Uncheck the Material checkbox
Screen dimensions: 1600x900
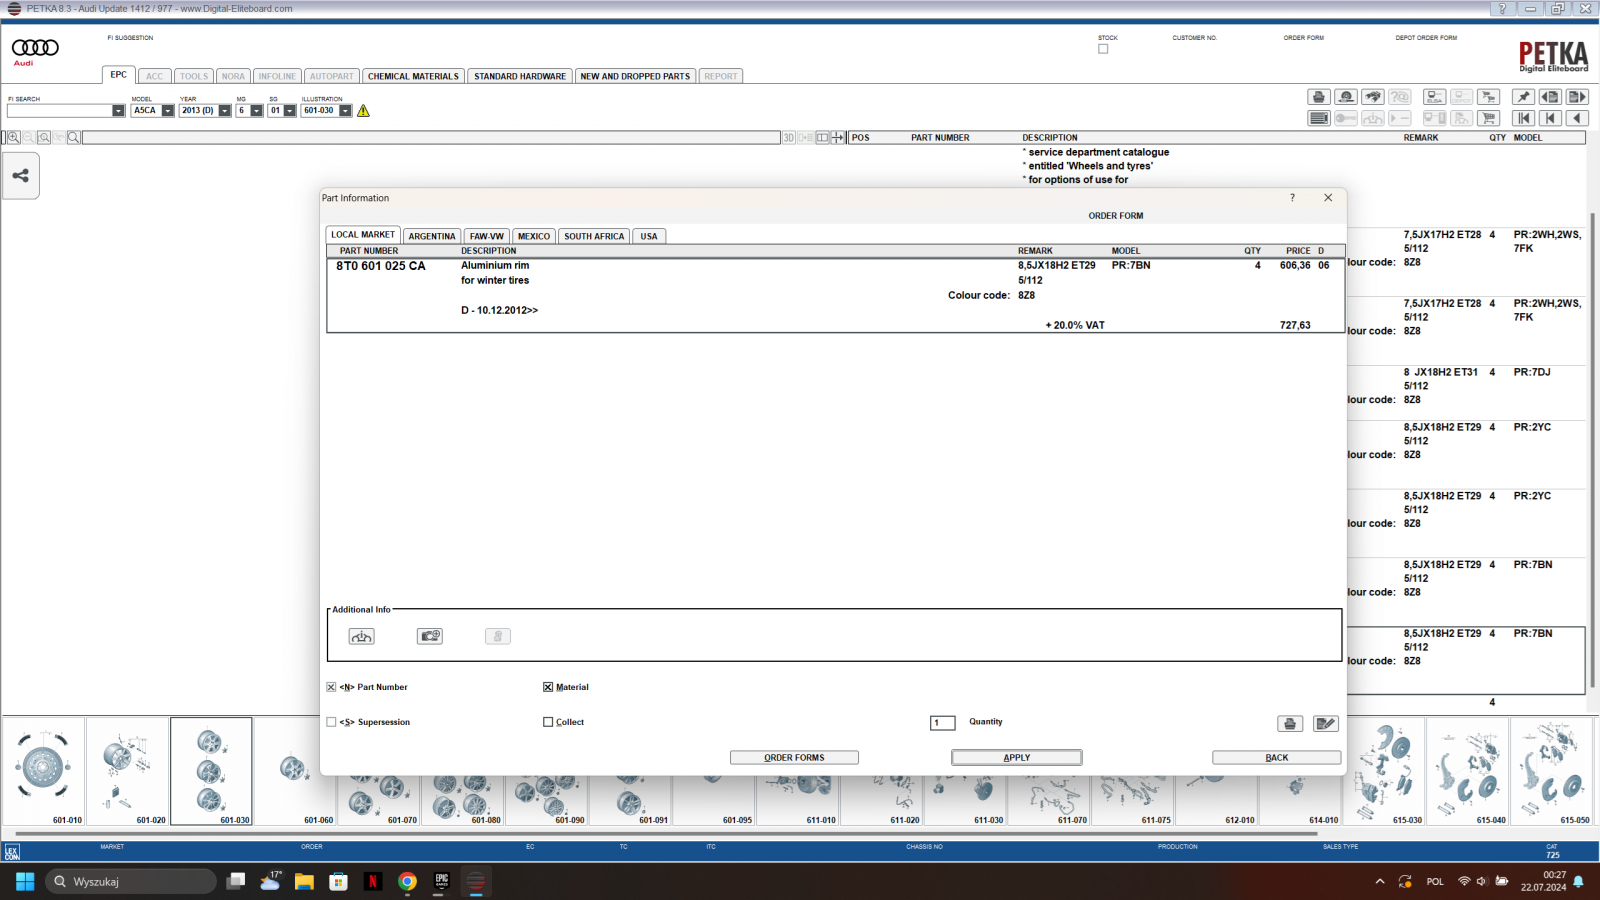coord(548,687)
